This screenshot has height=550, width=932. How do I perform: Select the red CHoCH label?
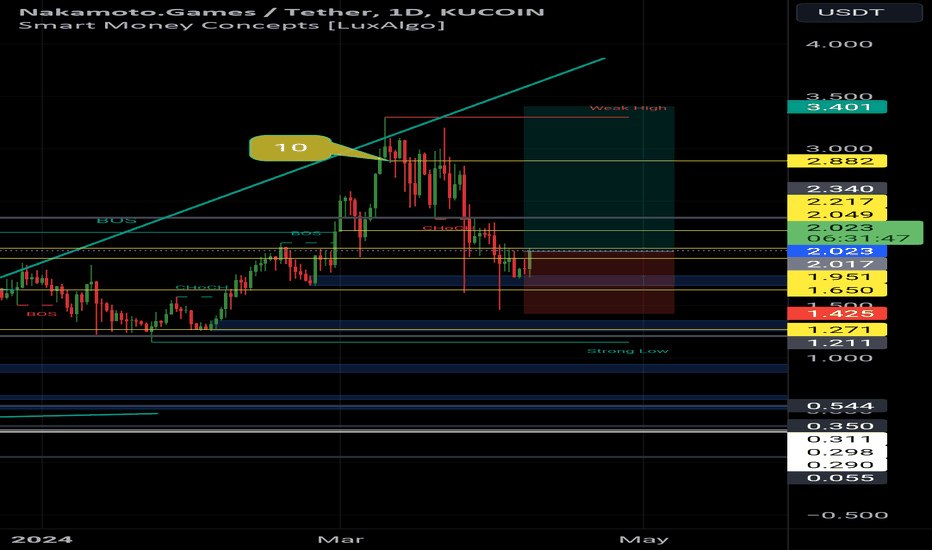pos(448,228)
